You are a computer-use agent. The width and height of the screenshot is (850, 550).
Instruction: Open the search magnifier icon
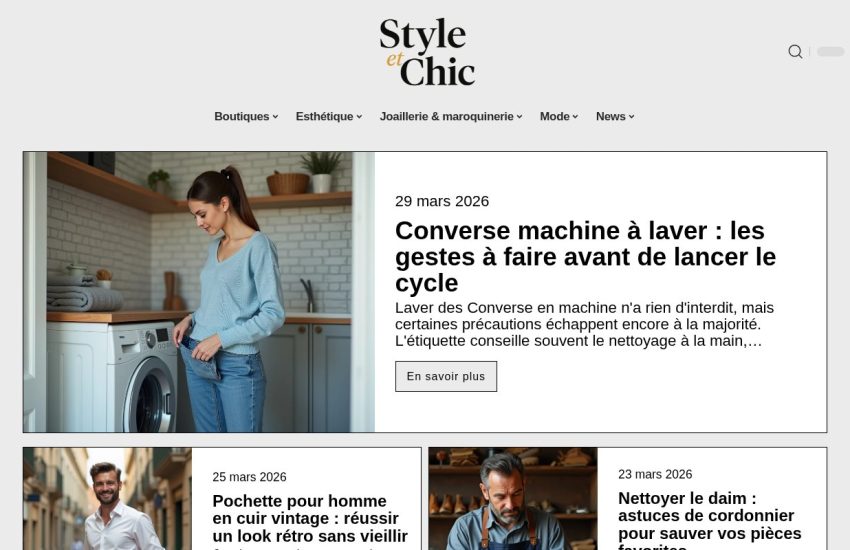[795, 51]
